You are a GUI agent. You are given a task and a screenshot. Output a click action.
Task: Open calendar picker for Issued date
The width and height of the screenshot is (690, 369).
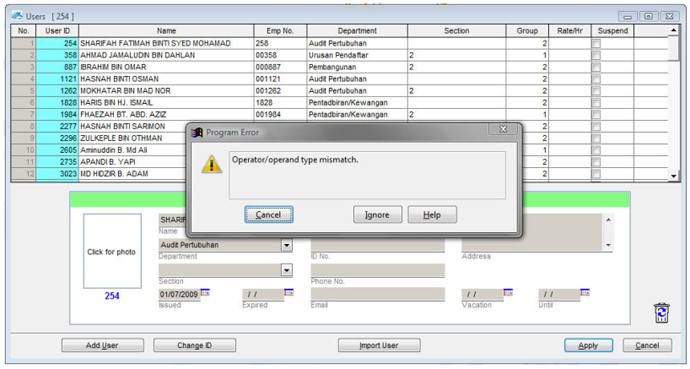pyautogui.click(x=205, y=292)
